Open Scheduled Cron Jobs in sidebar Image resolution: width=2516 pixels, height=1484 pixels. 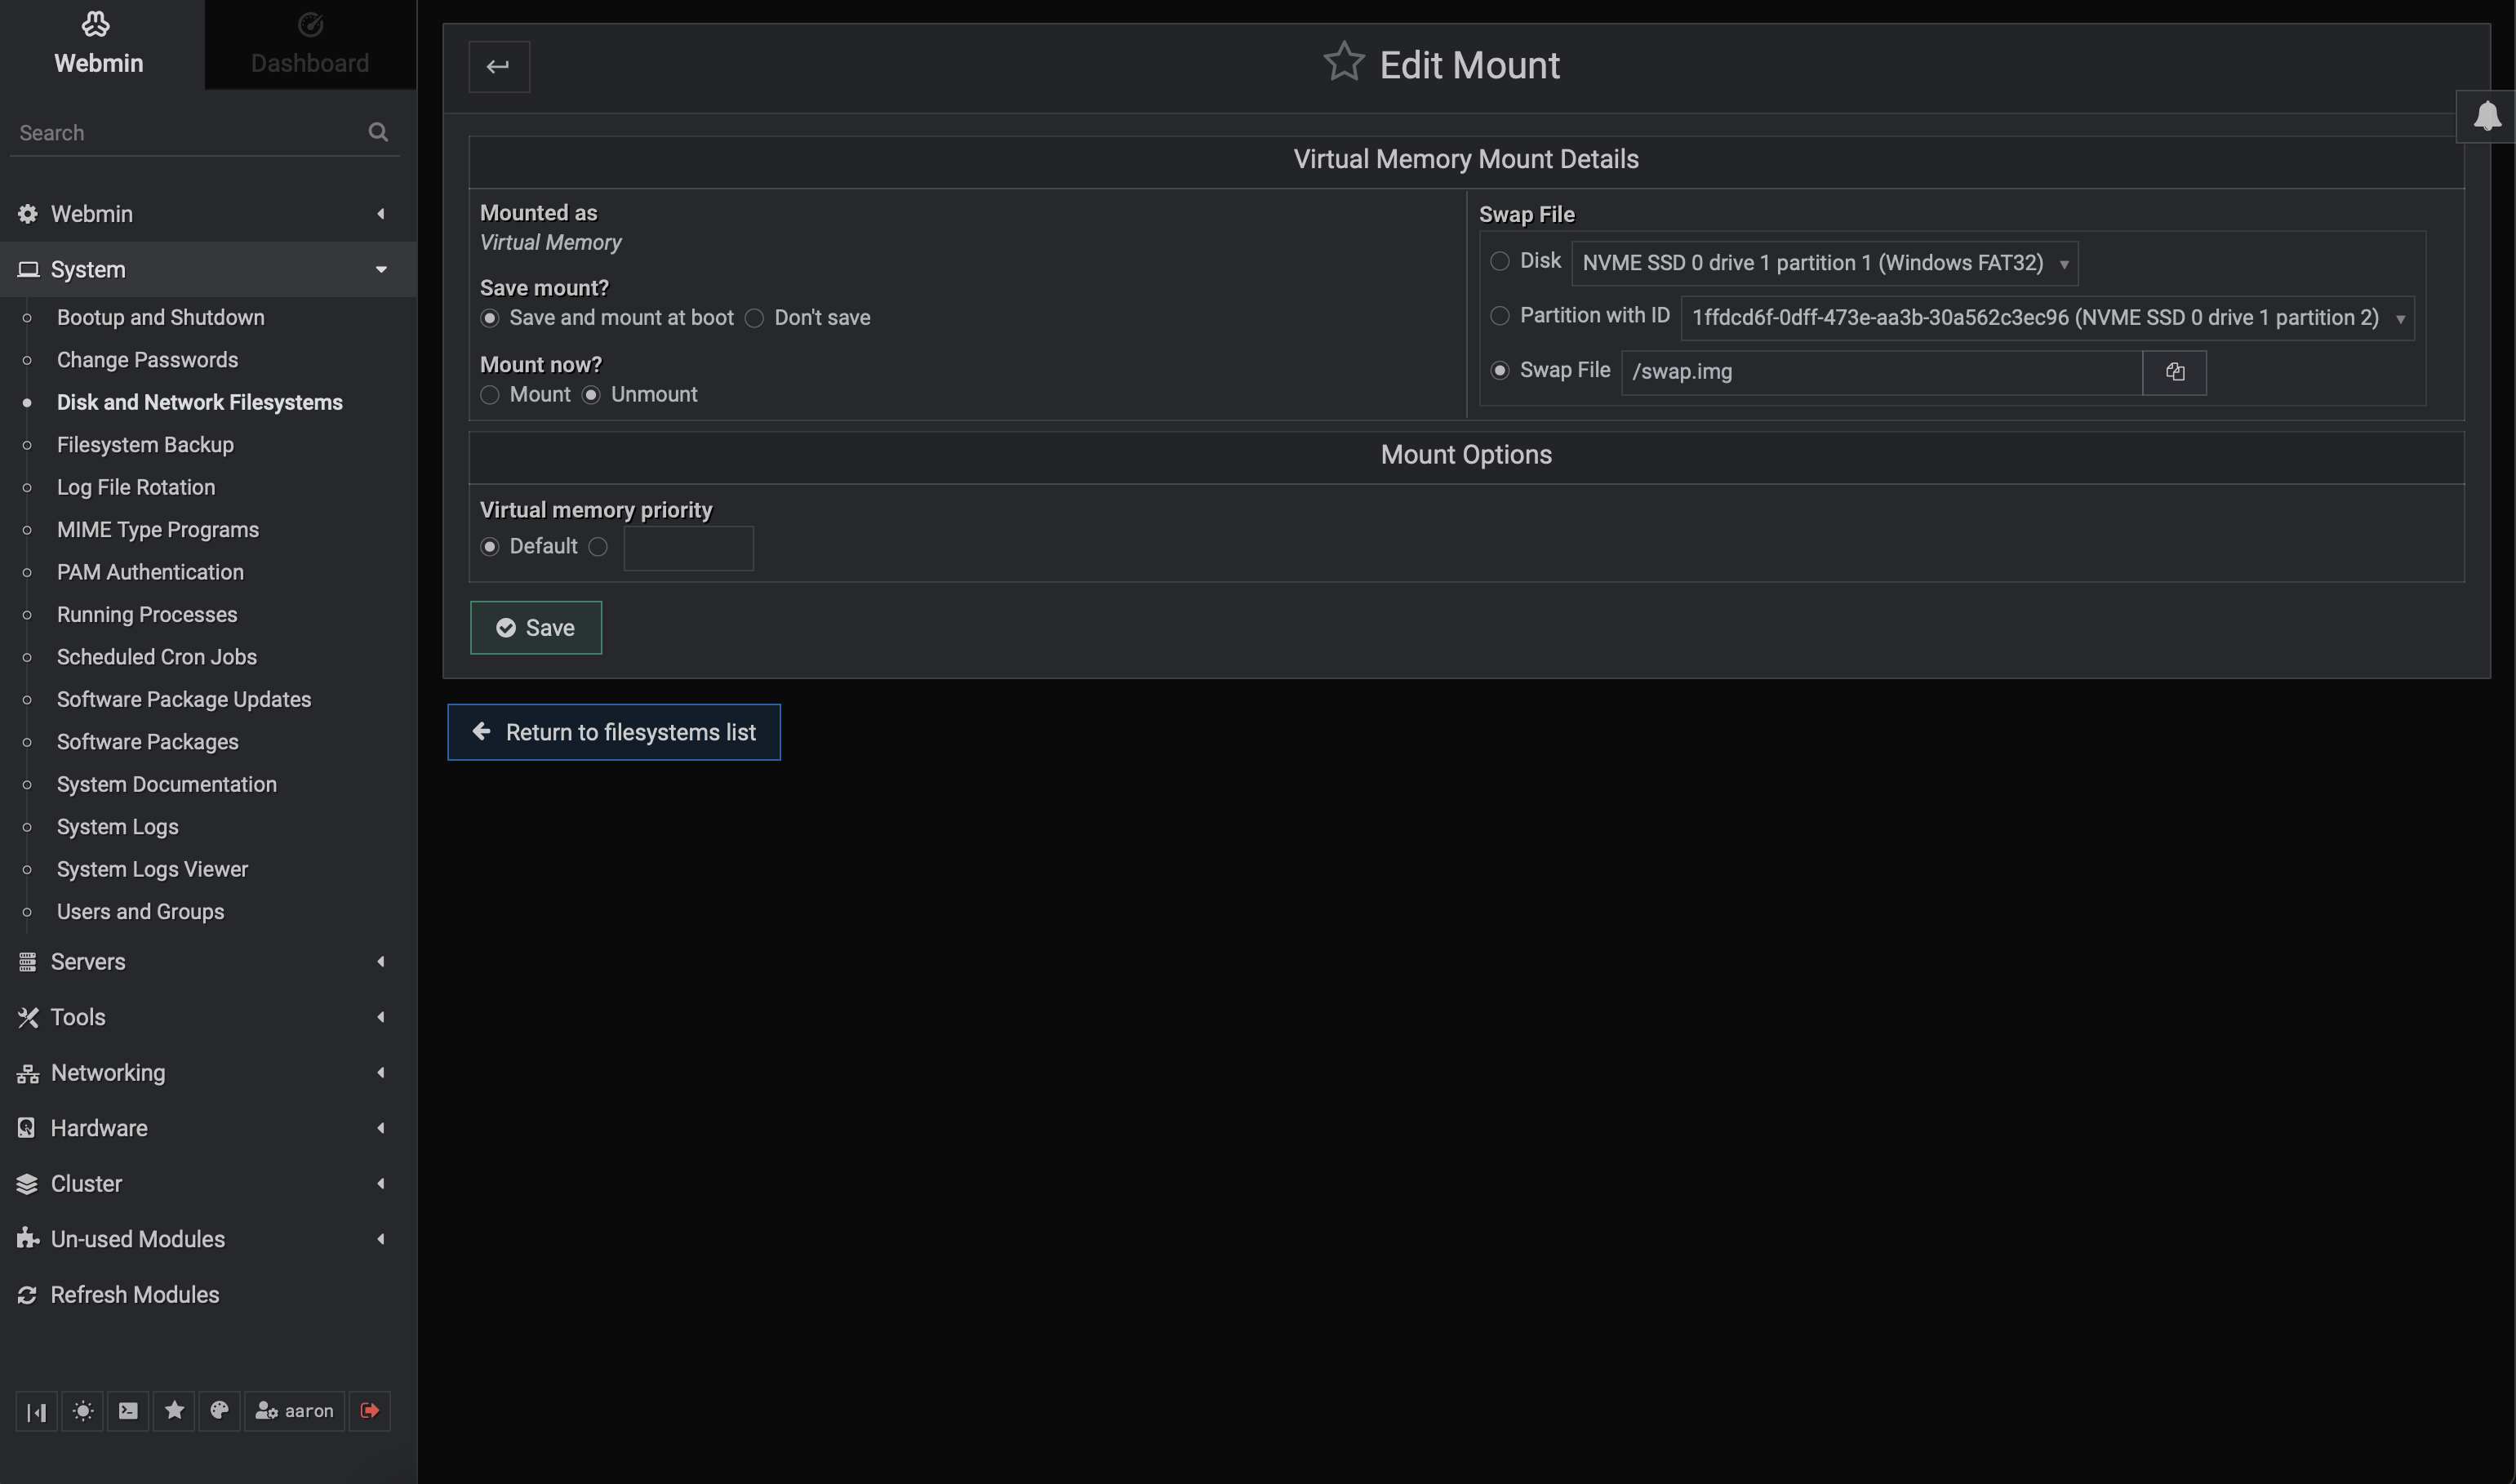157,657
